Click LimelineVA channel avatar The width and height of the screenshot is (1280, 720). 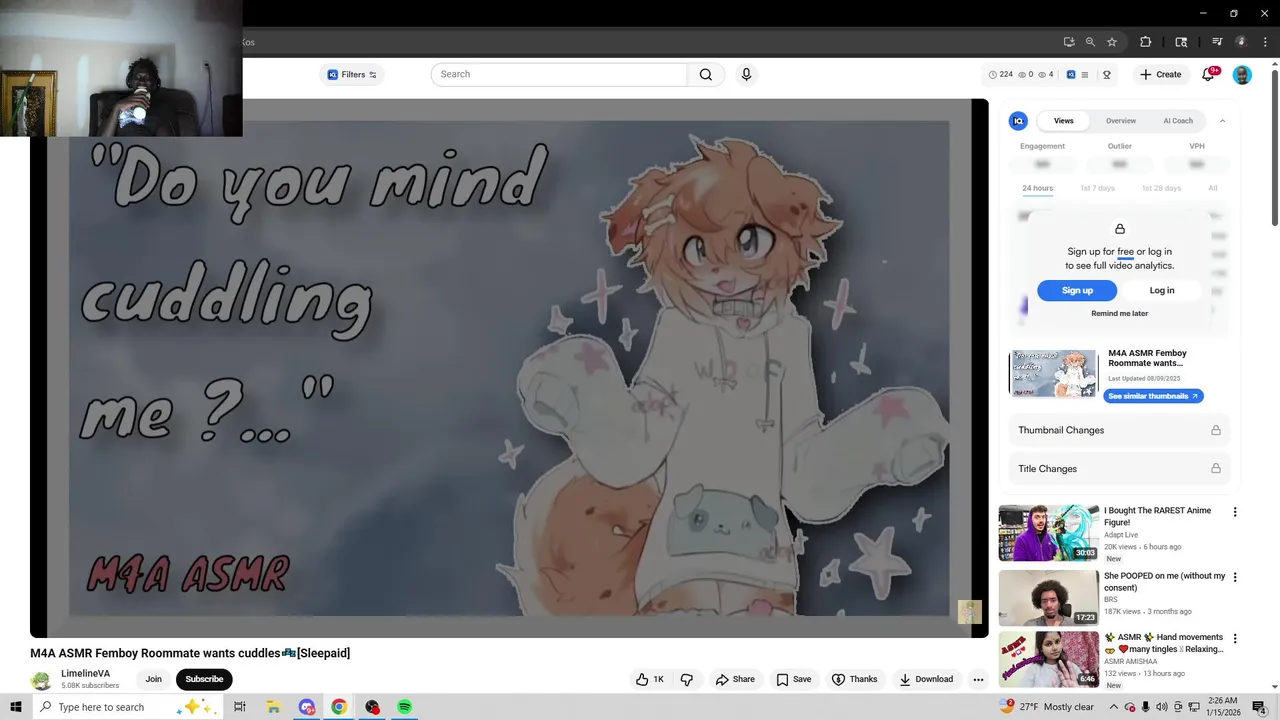[41, 680]
